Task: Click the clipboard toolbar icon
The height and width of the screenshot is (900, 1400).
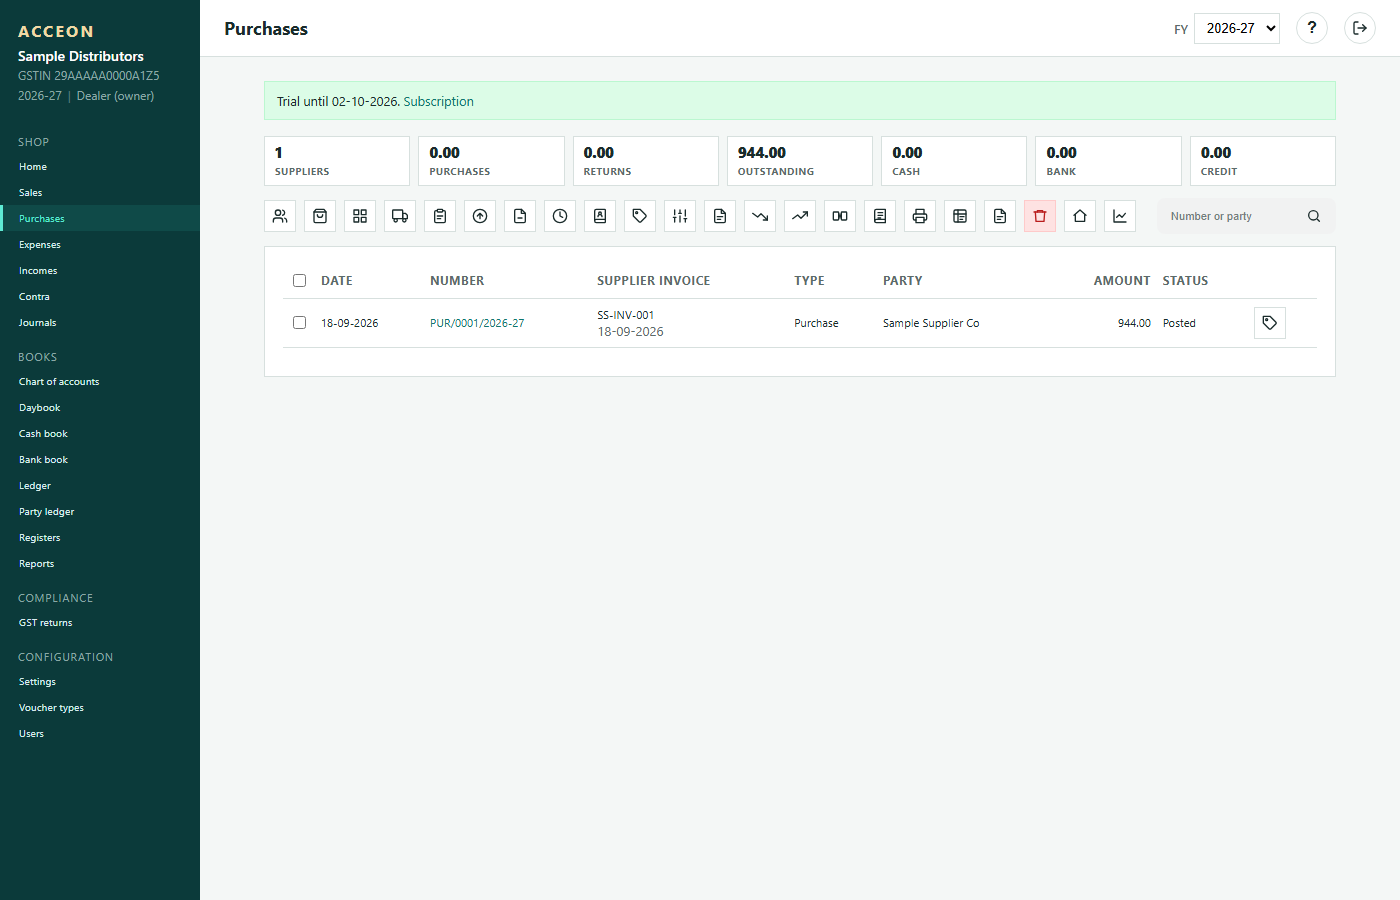Action: click(x=440, y=216)
